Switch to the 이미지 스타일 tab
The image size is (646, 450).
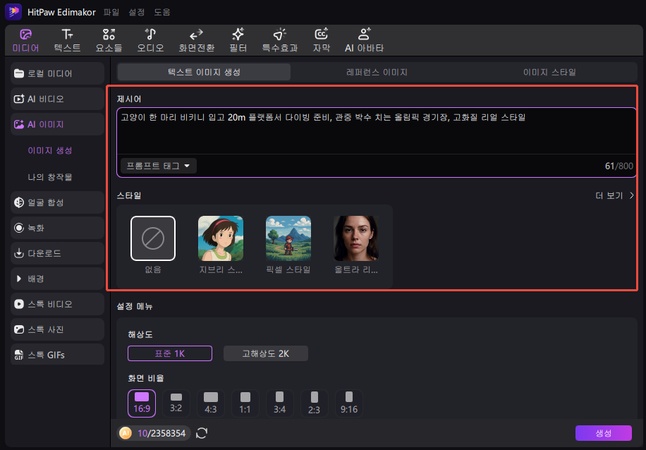(x=550, y=72)
